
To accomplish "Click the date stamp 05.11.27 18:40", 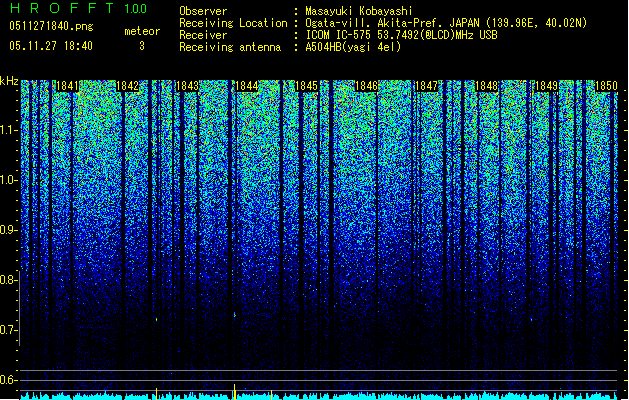I will (x=51, y=46).
